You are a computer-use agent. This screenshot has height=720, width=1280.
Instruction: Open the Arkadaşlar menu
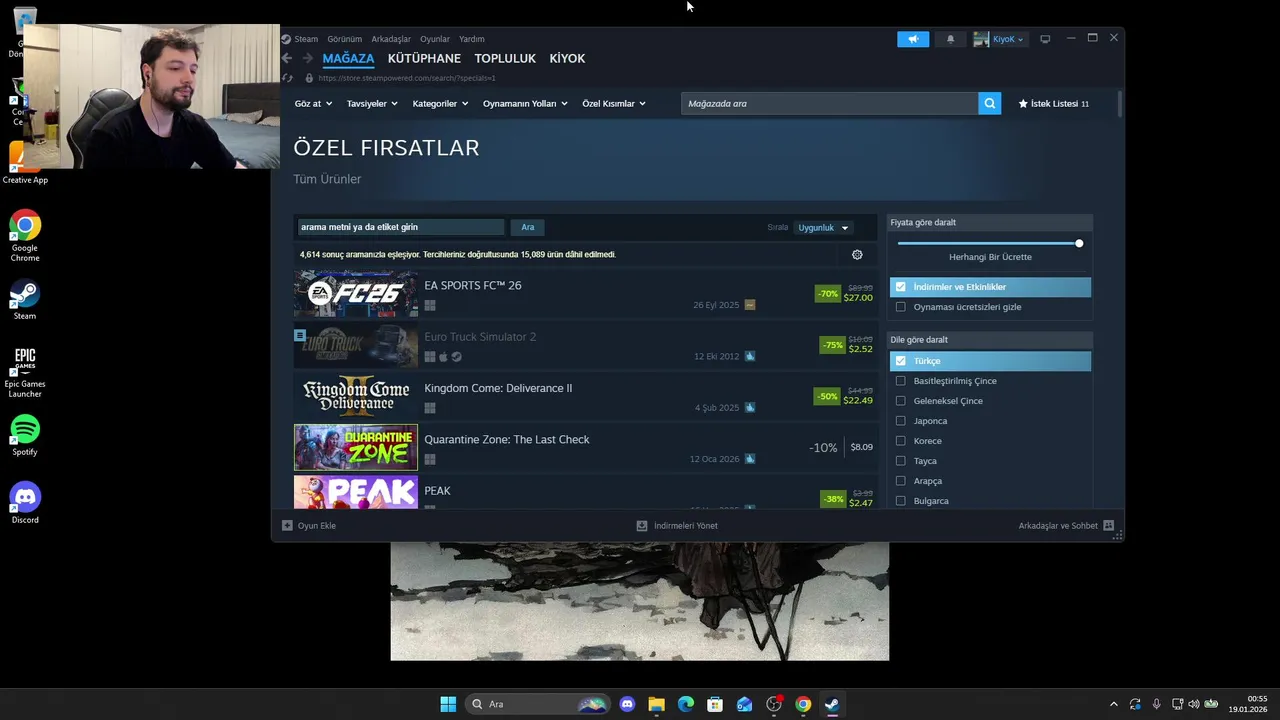pyautogui.click(x=391, y=39)
